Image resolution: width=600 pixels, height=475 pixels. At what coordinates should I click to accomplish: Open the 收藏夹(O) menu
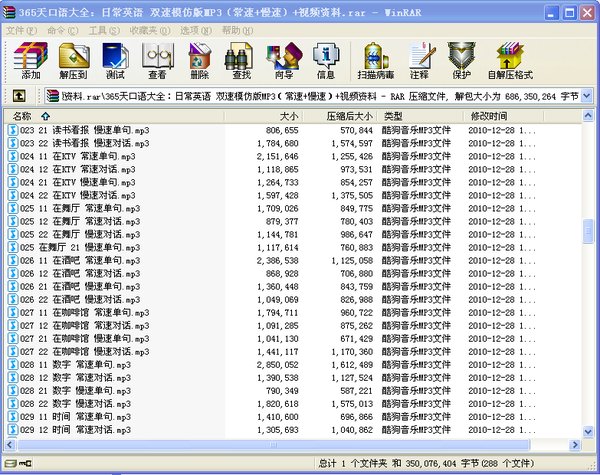coord(150,30)
